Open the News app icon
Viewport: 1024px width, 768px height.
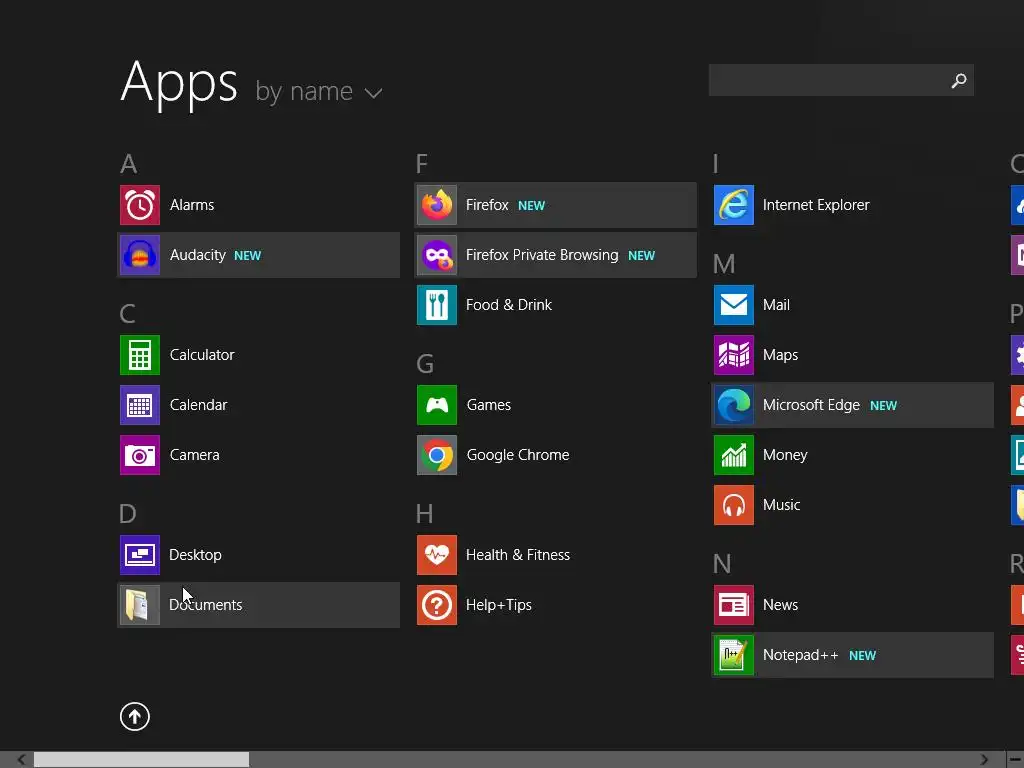734,605
